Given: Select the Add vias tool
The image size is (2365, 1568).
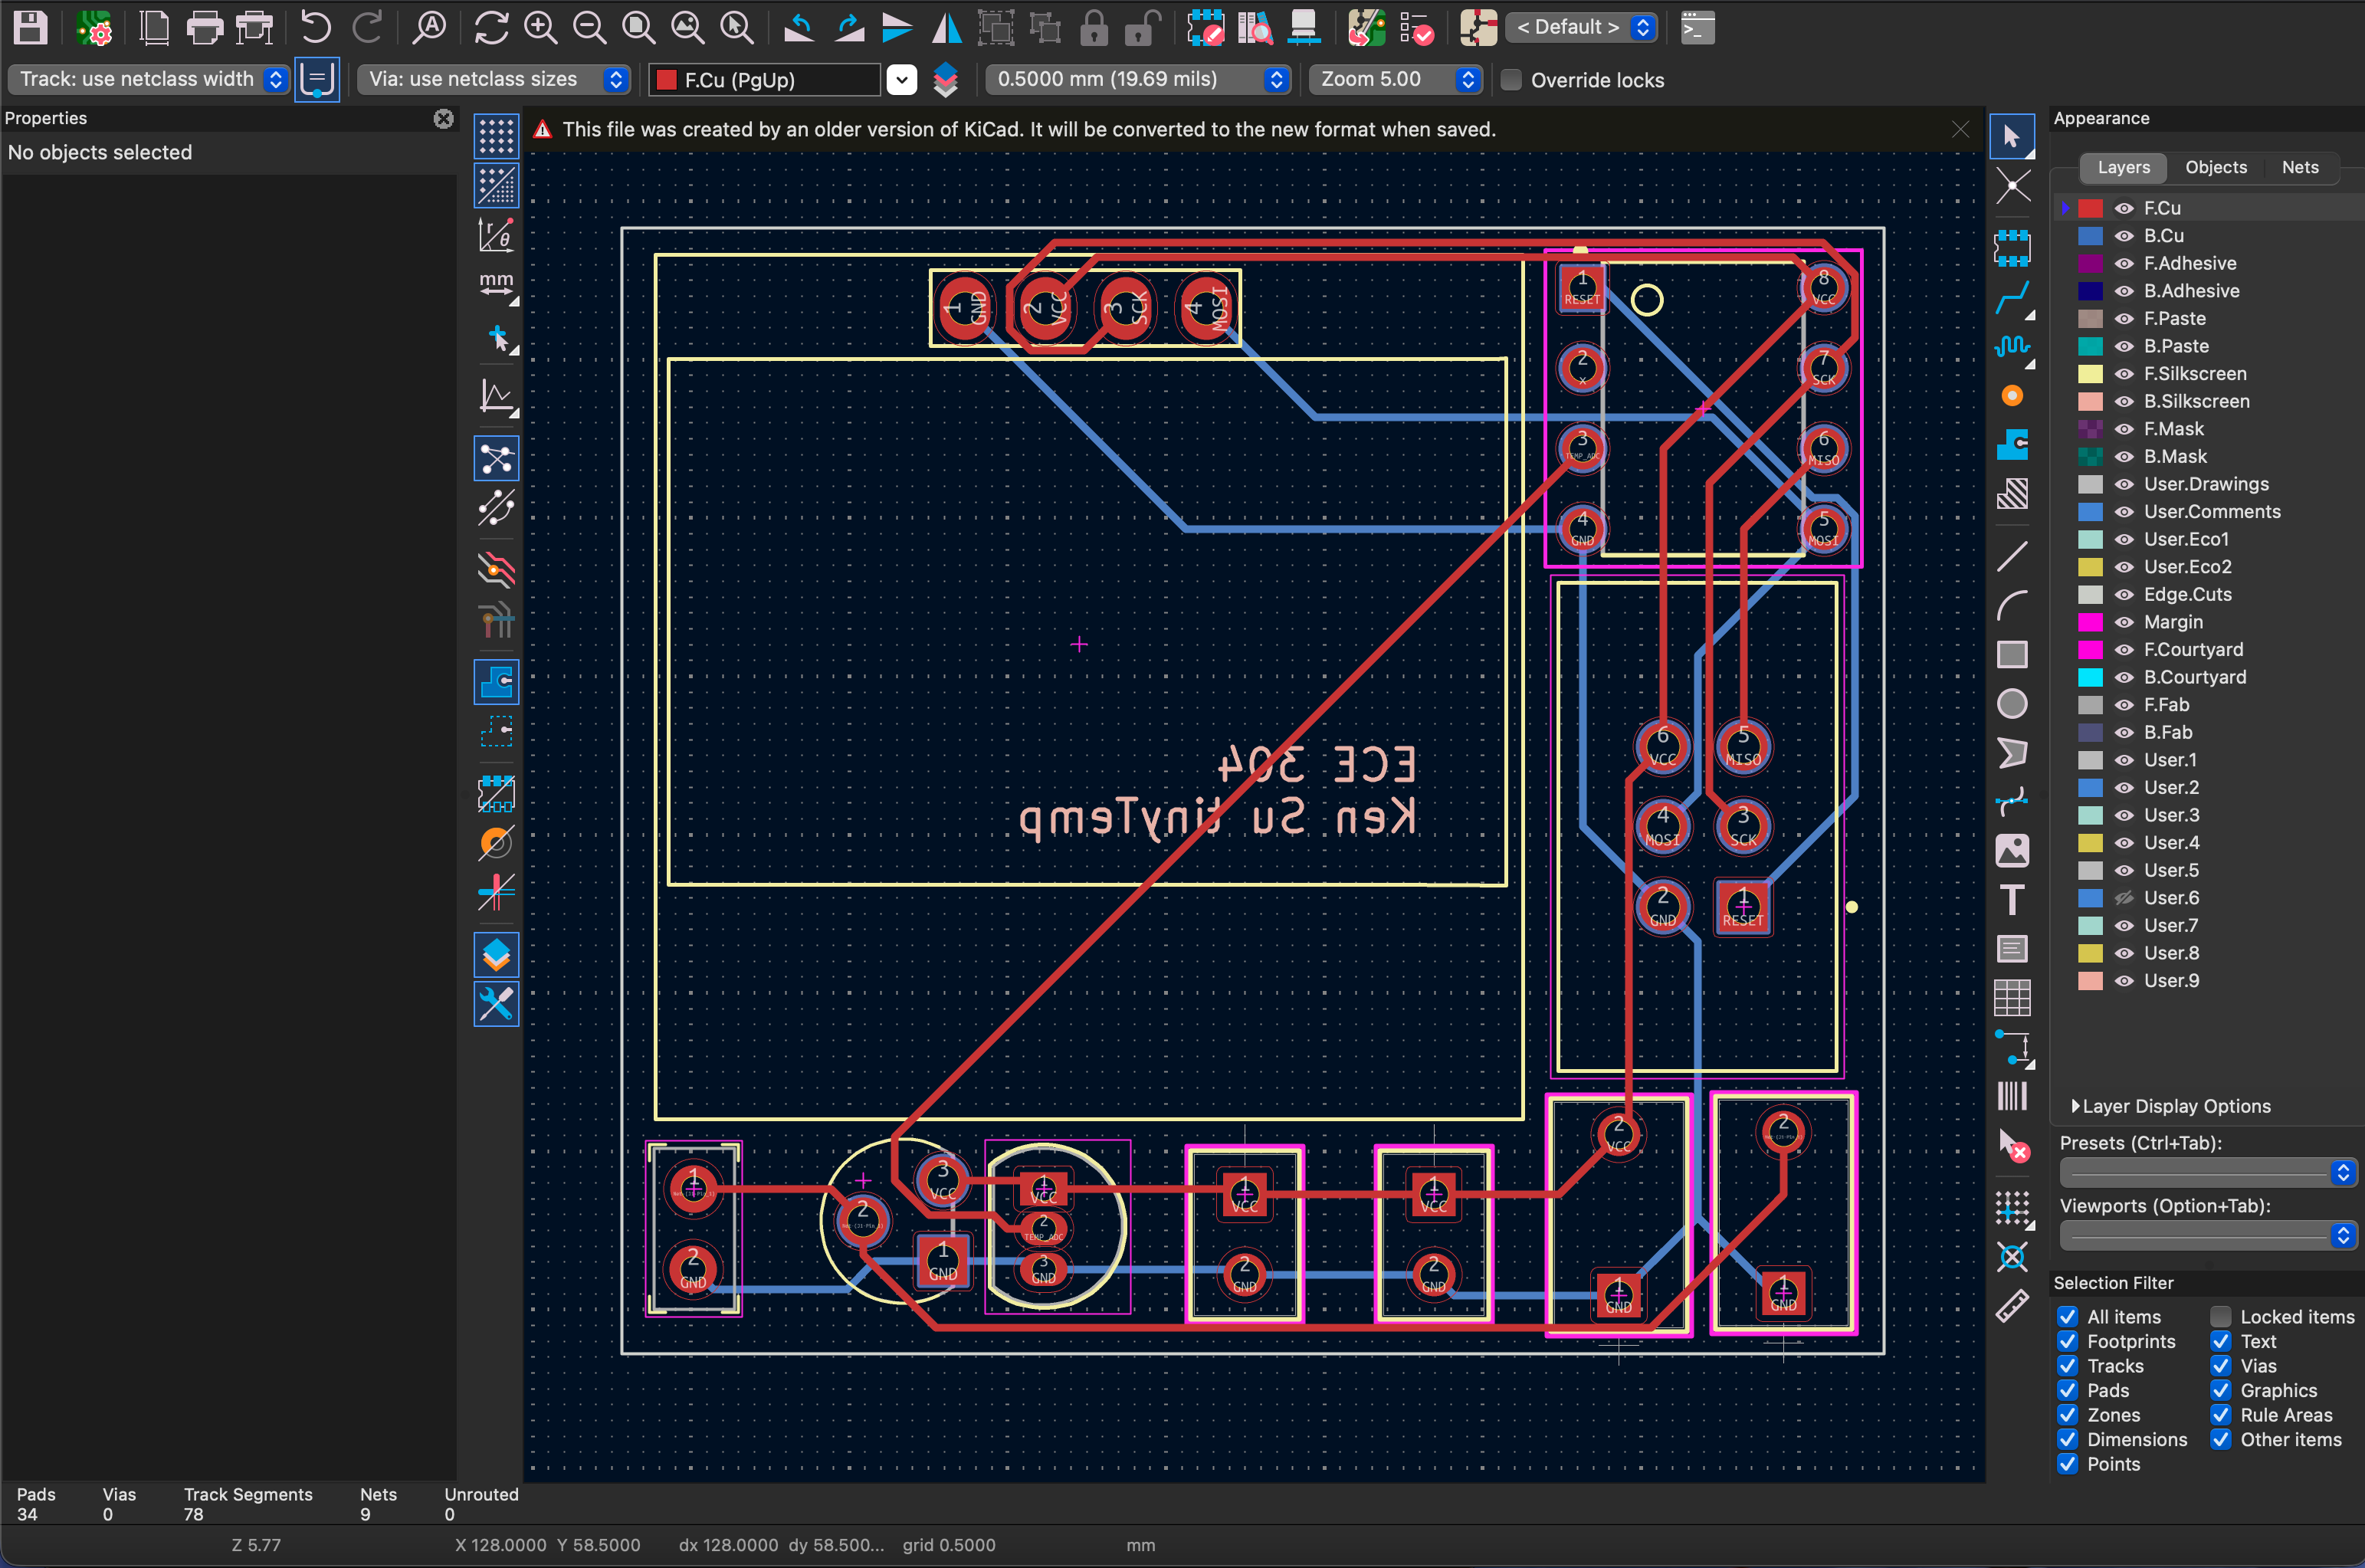Looking at the screenshot, I should coord(2012,396).
